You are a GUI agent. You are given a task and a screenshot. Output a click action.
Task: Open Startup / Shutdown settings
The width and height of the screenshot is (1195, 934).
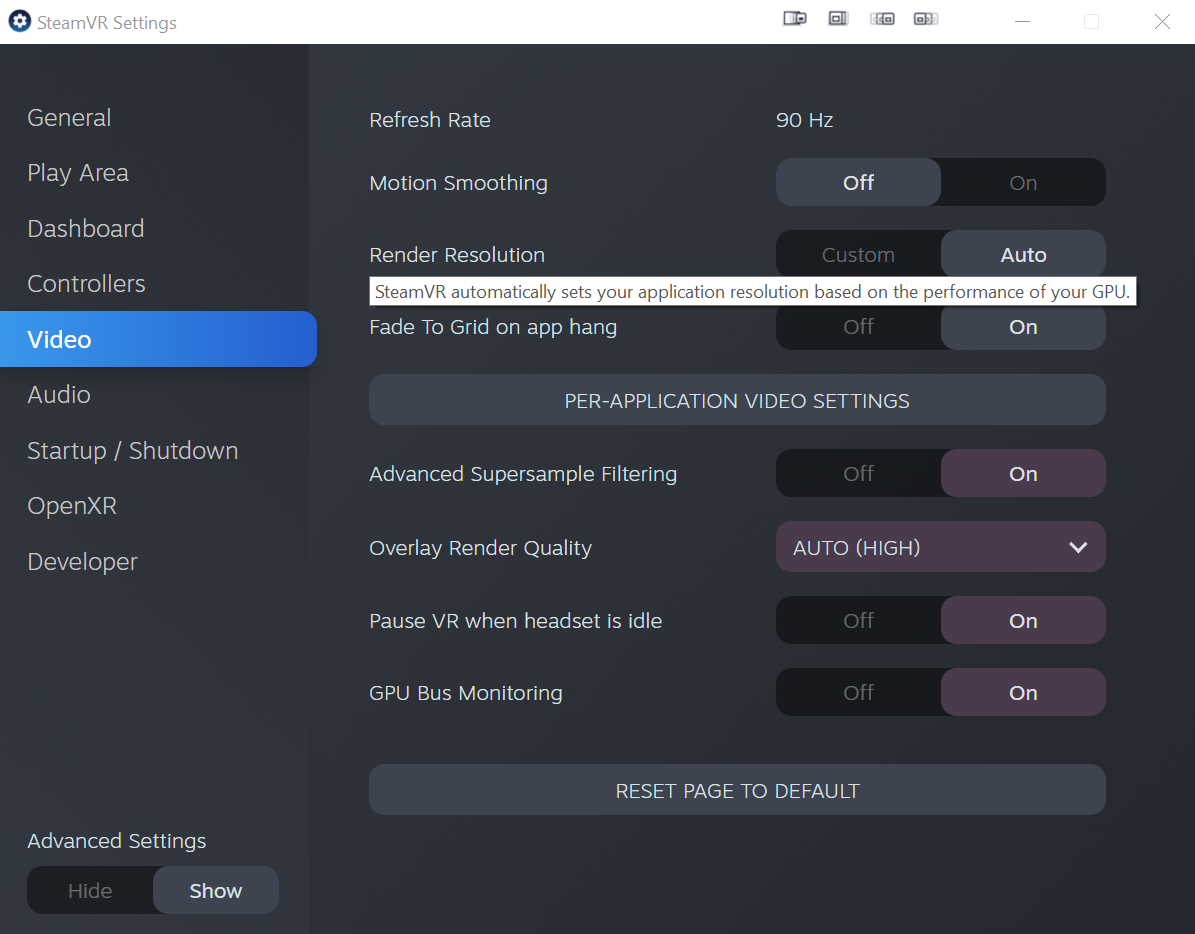(133, 450)
